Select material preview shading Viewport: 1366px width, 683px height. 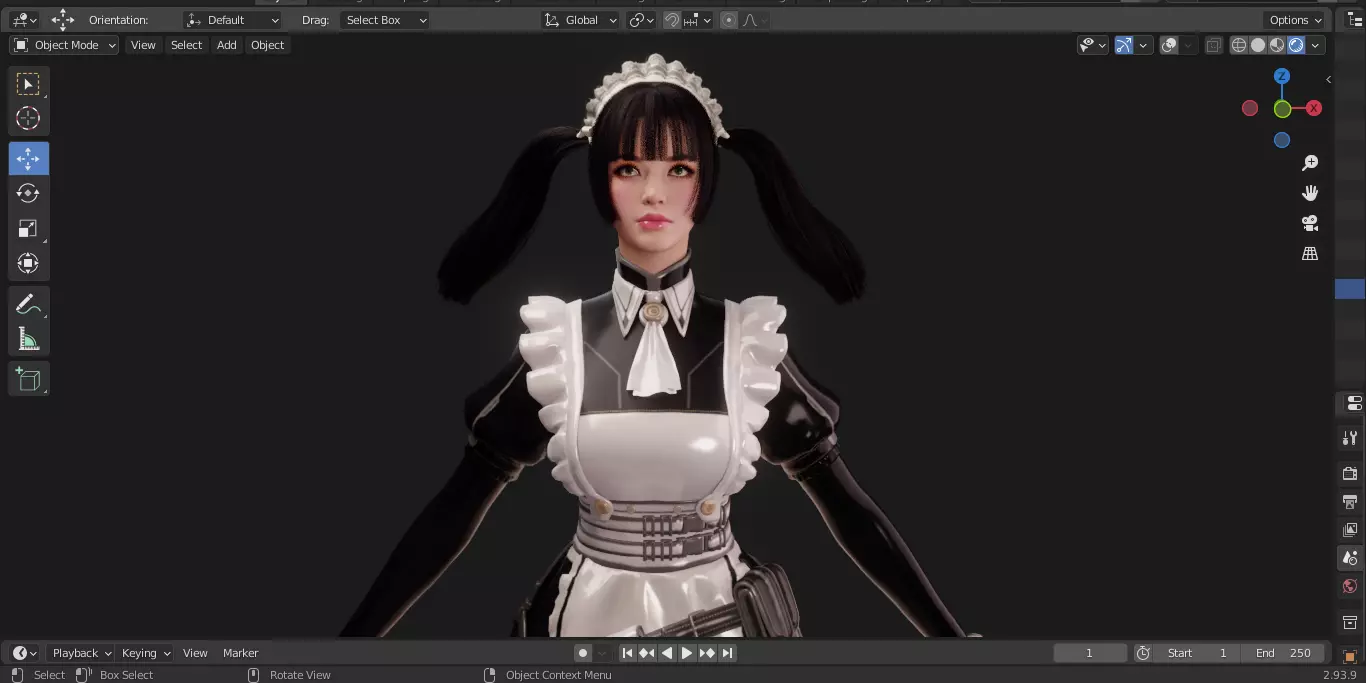pos(1277,45)
